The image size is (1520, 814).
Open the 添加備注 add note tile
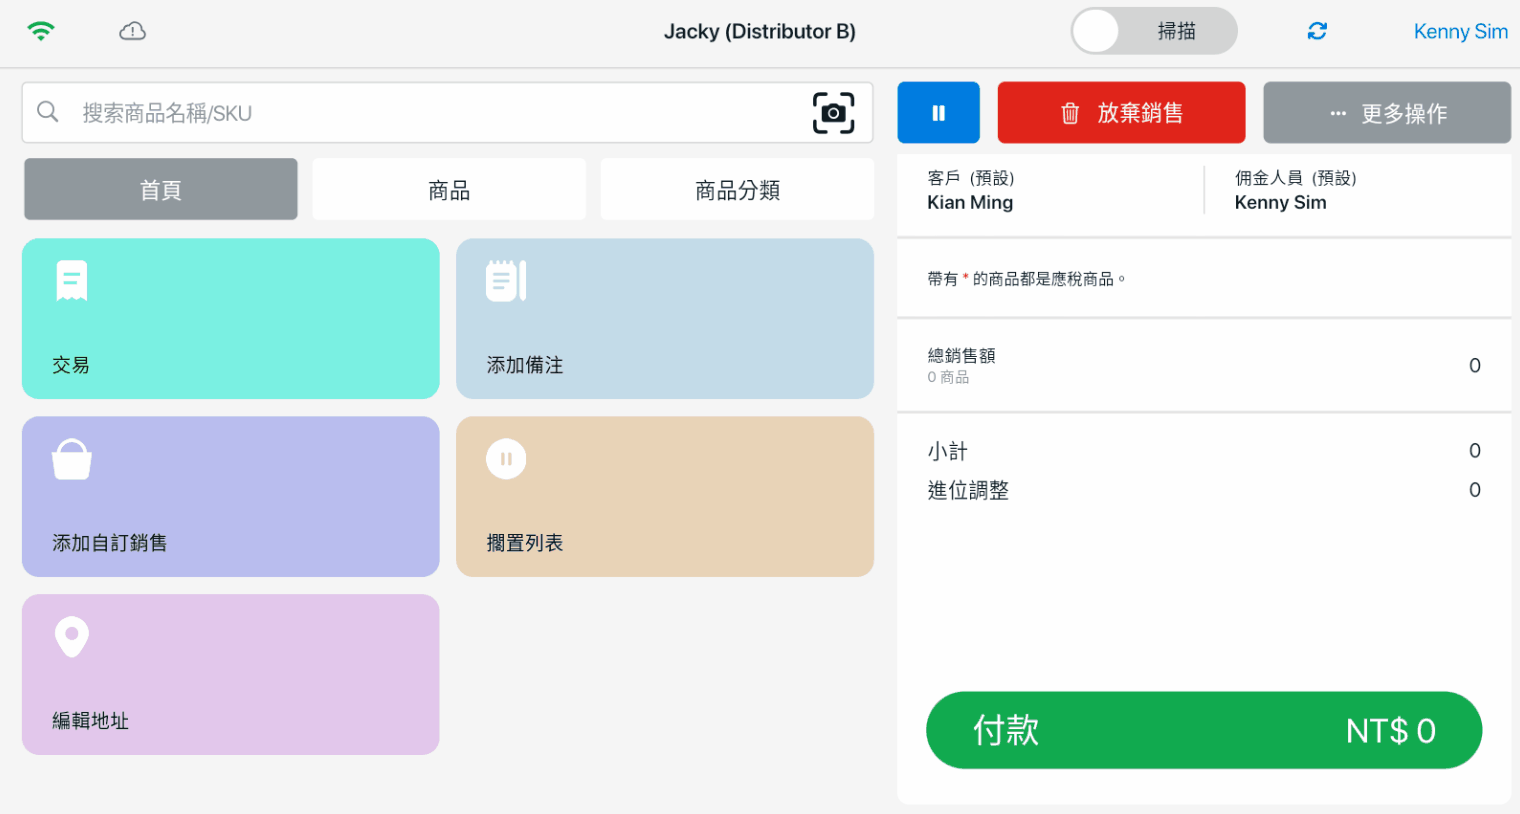coord(664,318)
